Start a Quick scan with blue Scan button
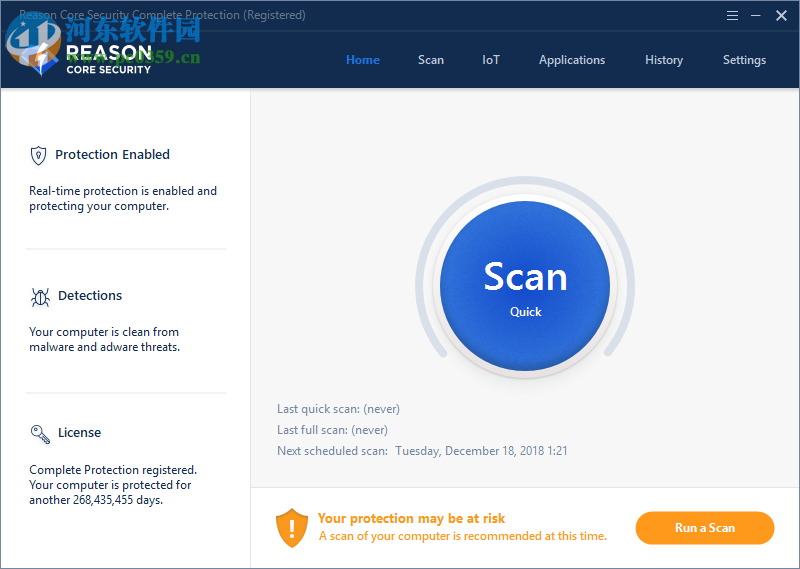800x569 pixels. tap(525, 286)
